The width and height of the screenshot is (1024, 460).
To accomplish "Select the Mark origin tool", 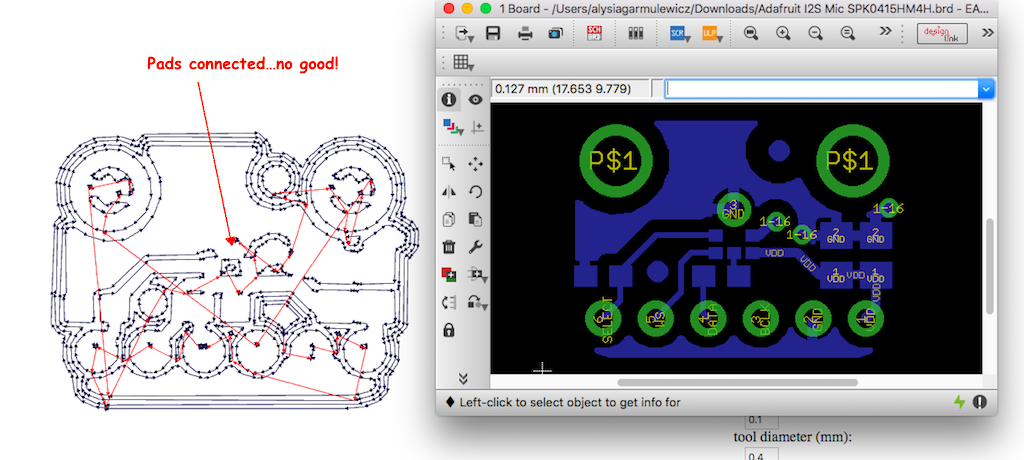I will click(477, 127).
